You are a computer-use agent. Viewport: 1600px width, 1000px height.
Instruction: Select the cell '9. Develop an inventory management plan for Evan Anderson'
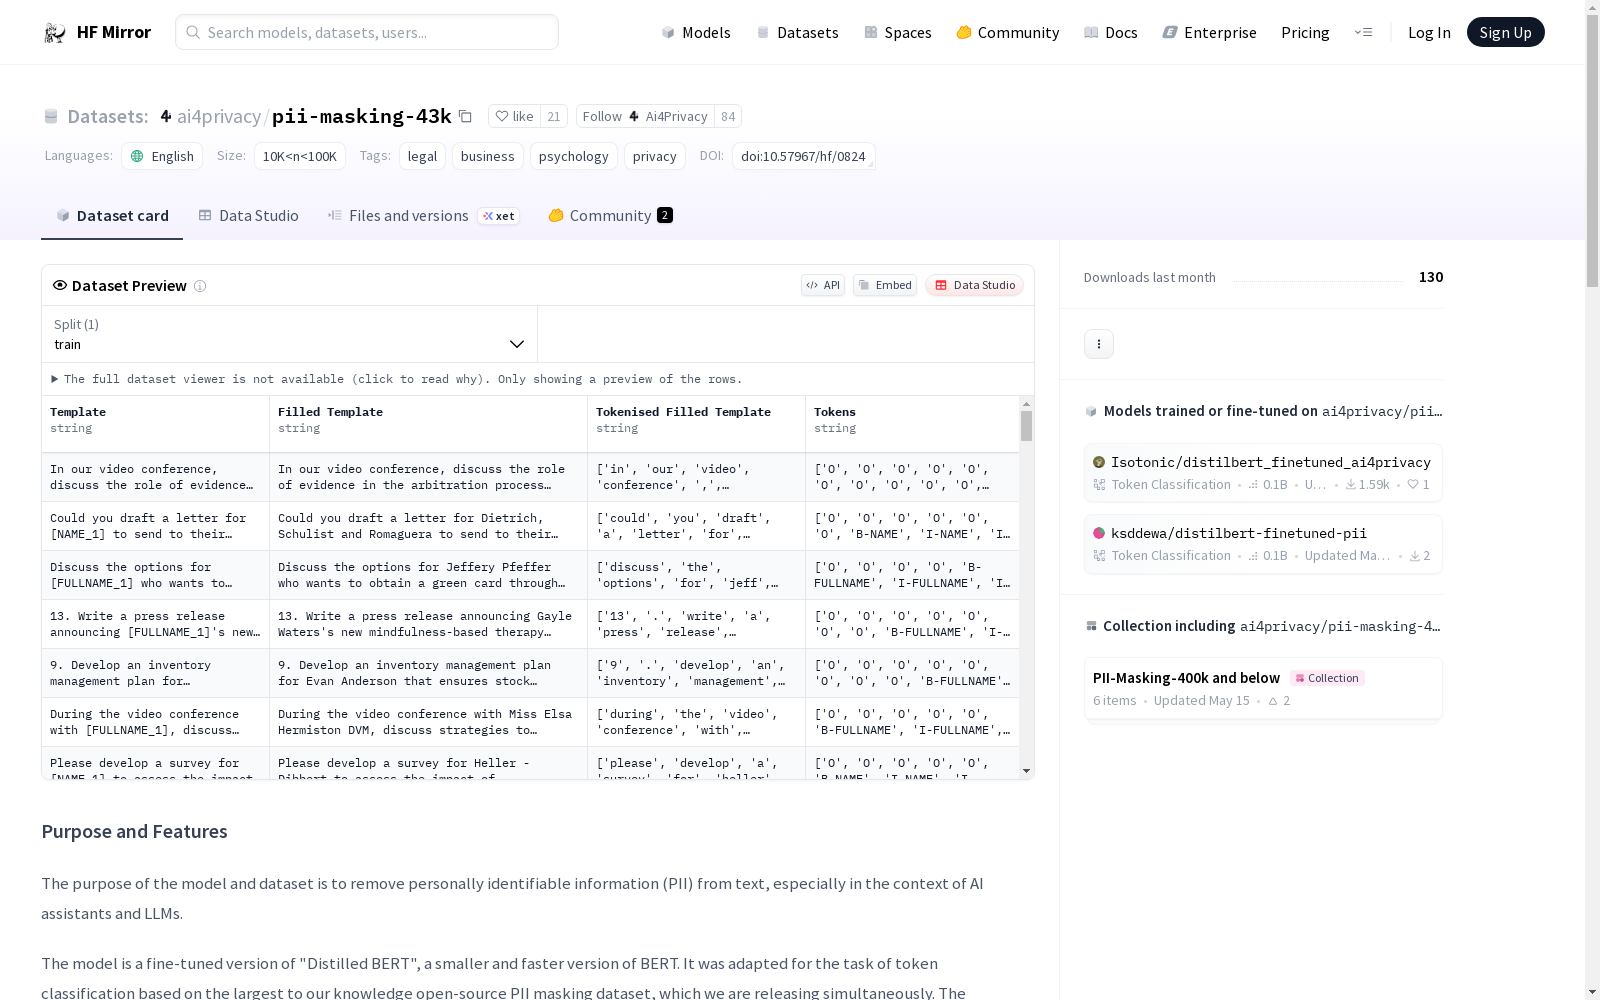428,673
